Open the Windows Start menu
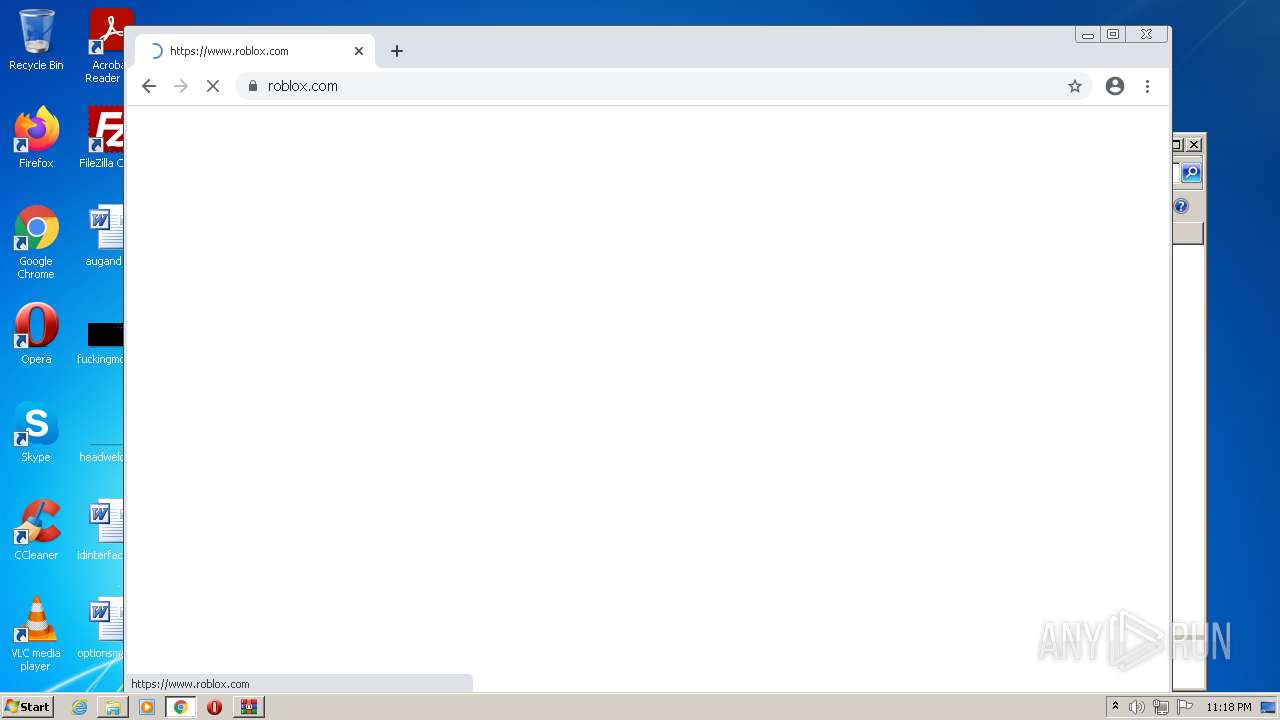1280x720 pixels. click(27, 707)
